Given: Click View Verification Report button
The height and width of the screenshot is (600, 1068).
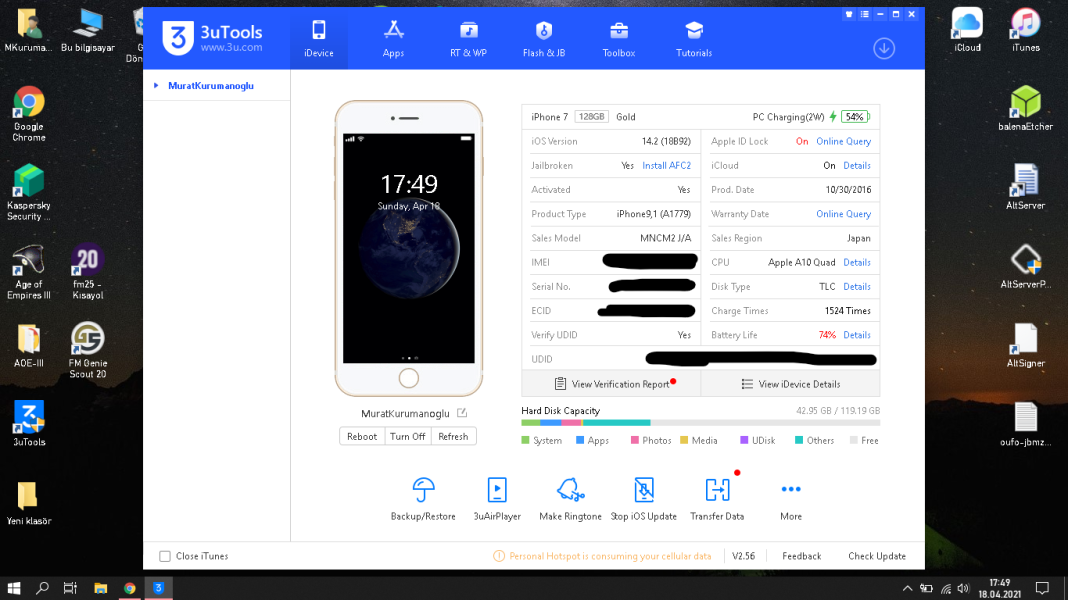Looking at the screenshot, I should point(612,384).
